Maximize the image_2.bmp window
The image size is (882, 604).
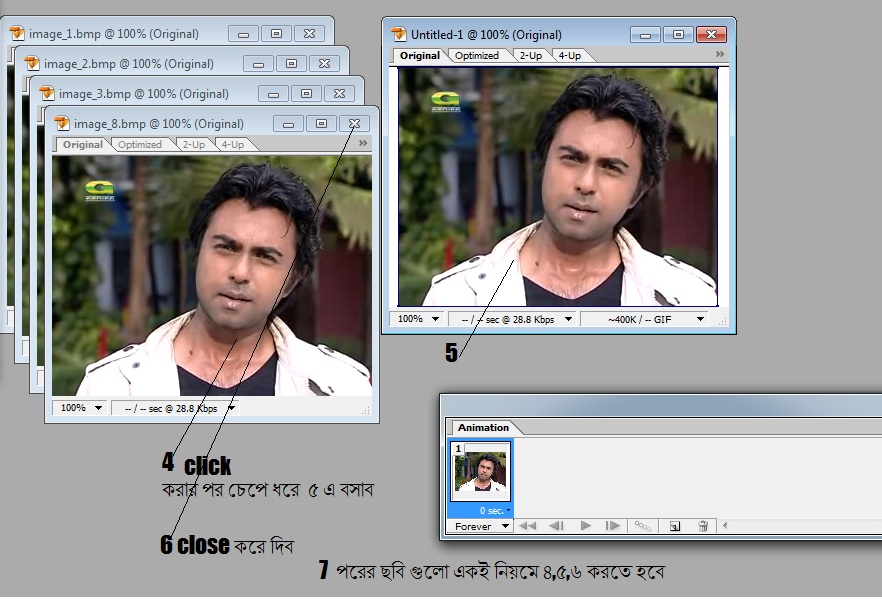pos(291,64)
